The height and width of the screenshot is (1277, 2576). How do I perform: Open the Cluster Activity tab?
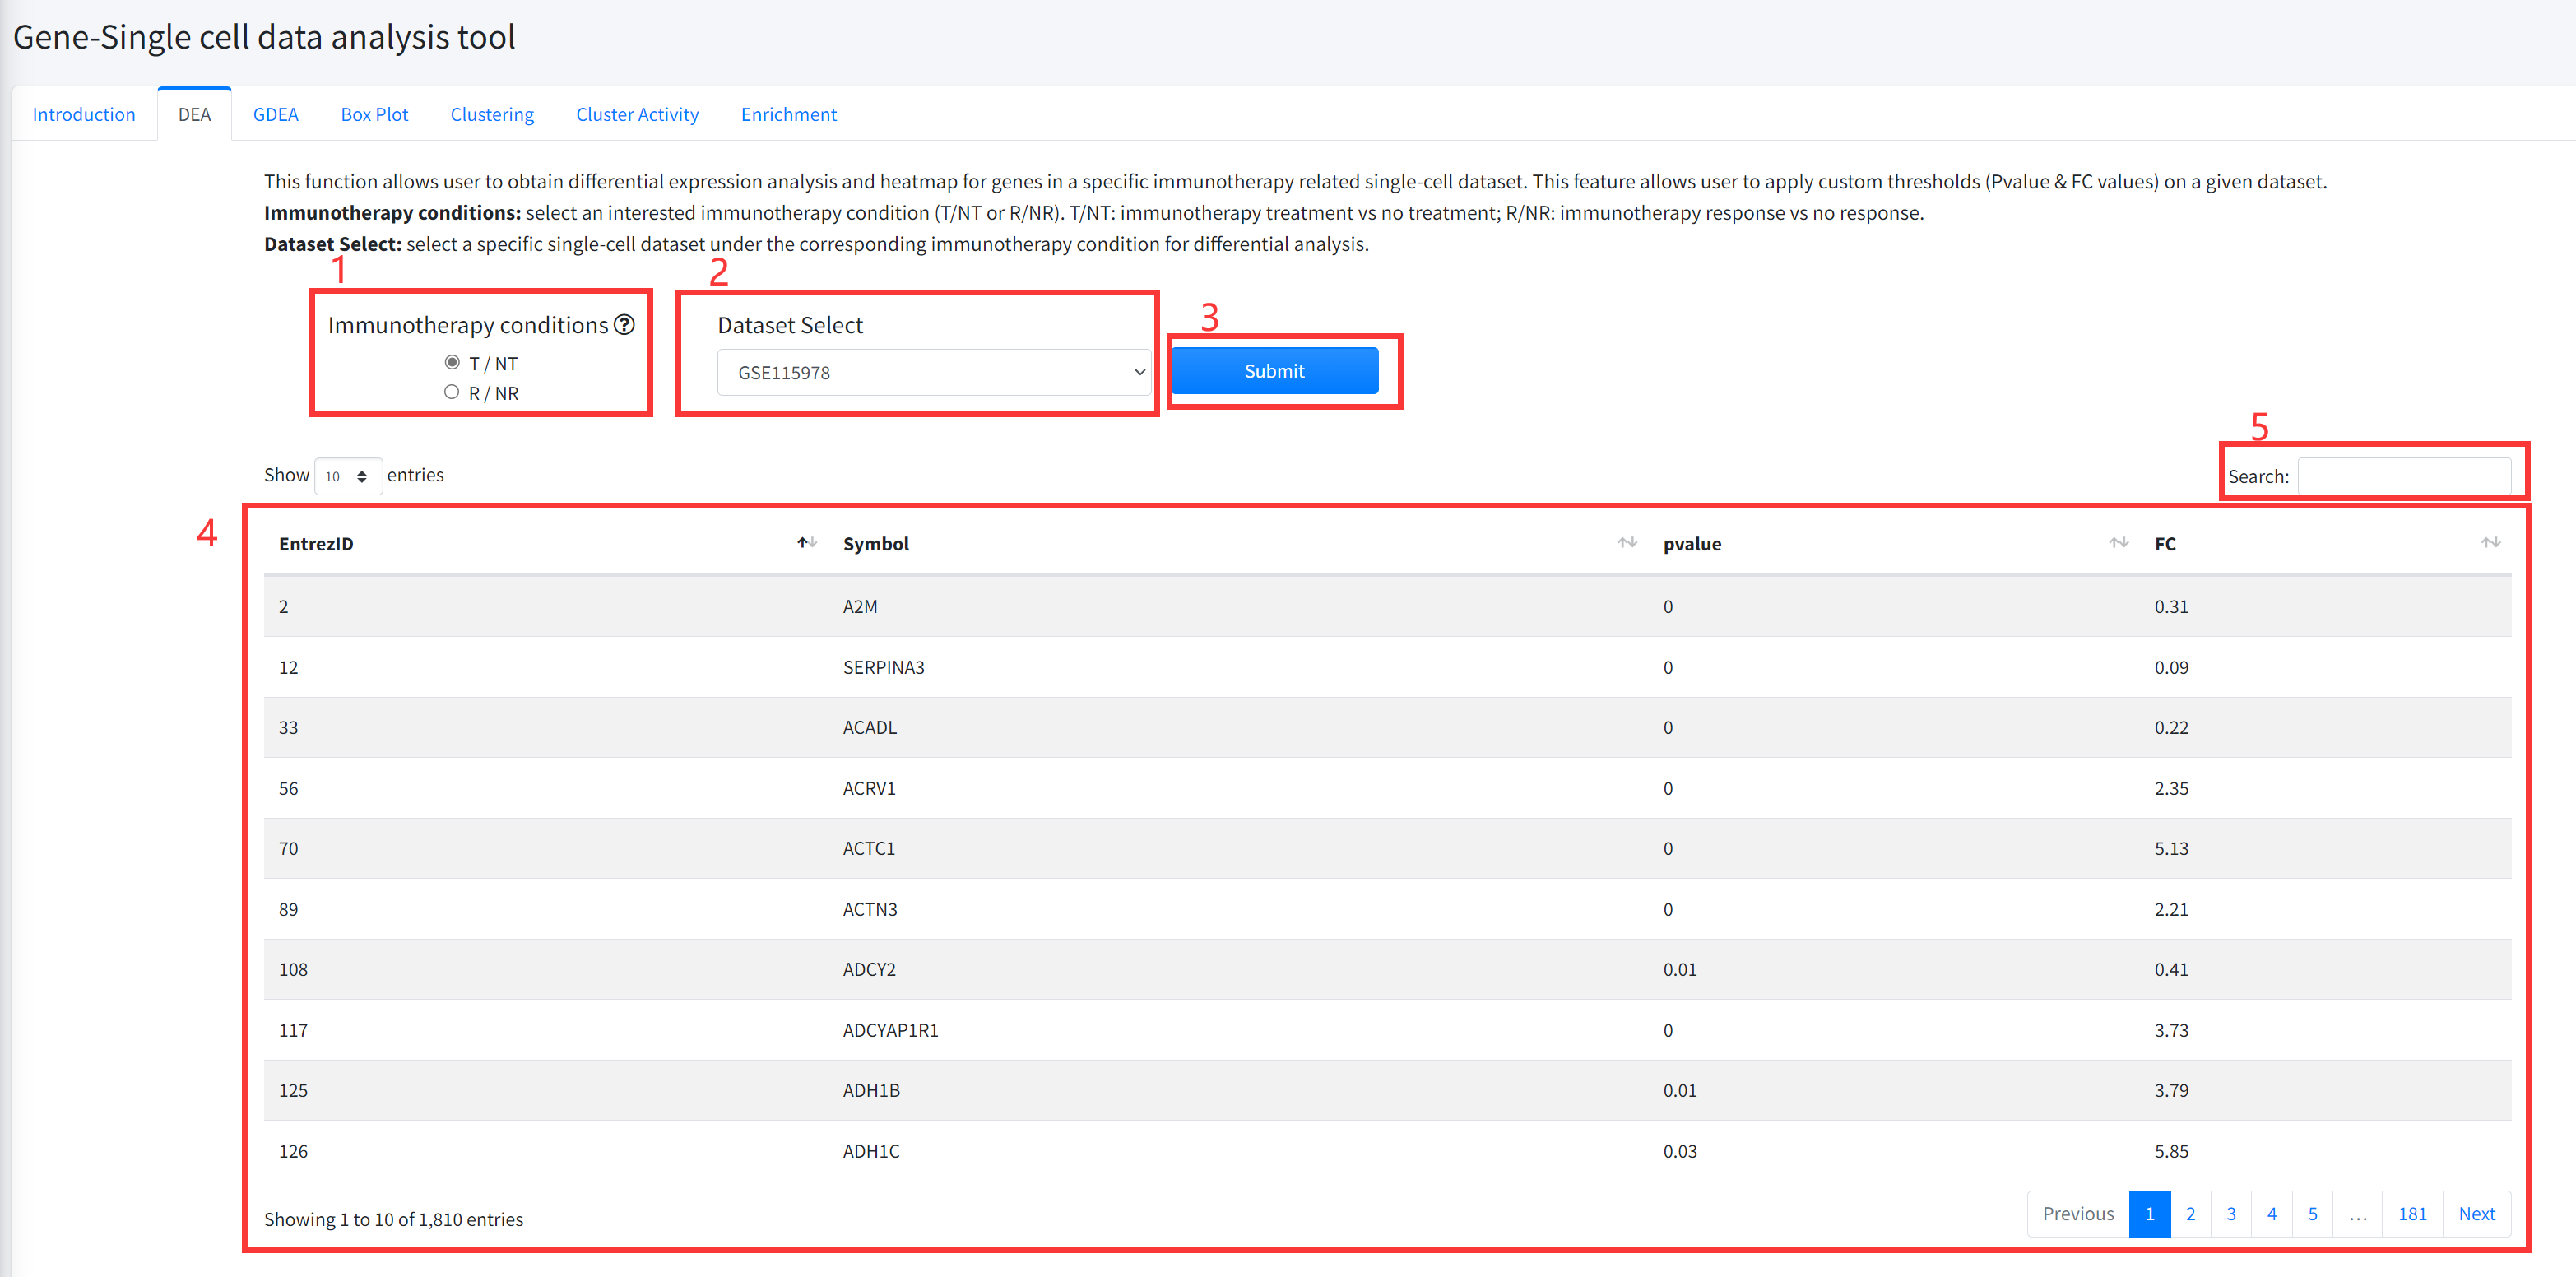[x=637, y=114]
